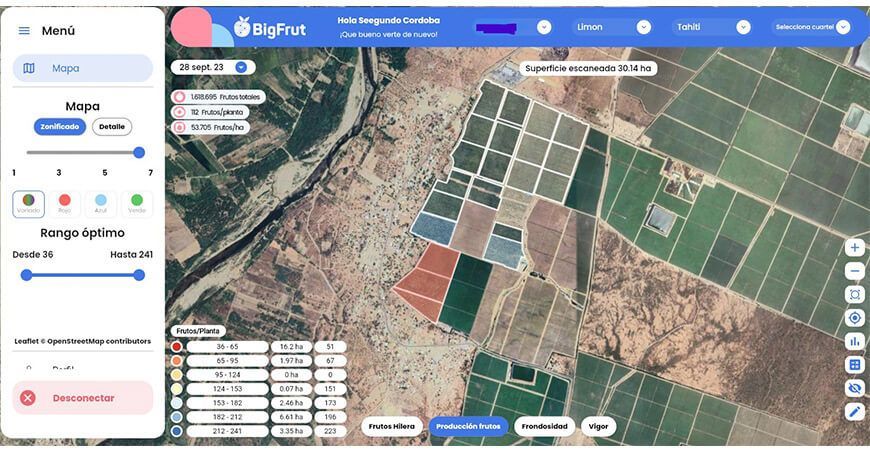This screenshot has width=870, height=452.
Task: Click the 36 - 65 range label
Action: (227, 347)
